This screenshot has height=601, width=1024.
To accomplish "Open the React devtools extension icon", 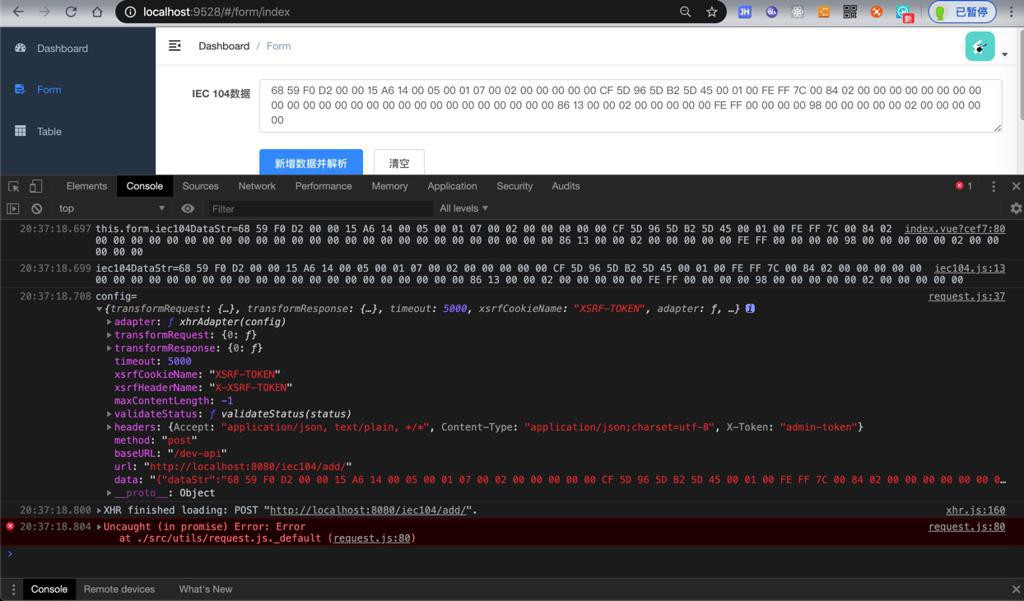I will point(797,12).
